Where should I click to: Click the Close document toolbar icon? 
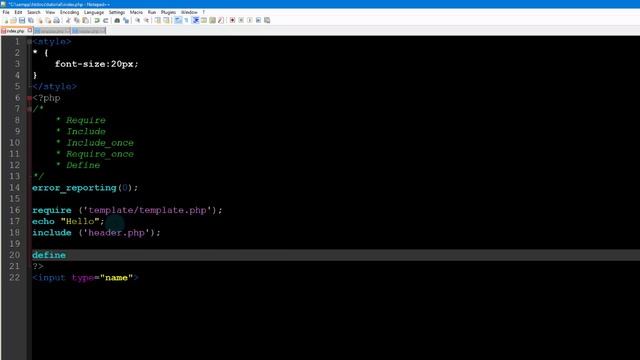click(40, 20)
